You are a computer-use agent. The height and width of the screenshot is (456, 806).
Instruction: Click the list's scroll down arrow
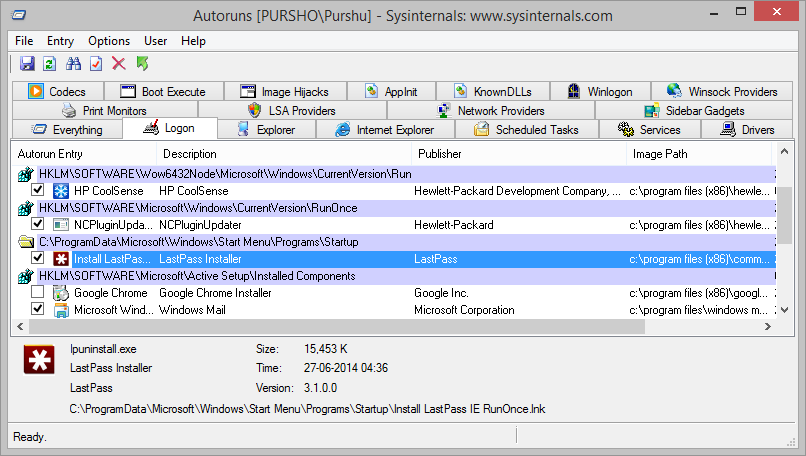[x=784, y=310]
